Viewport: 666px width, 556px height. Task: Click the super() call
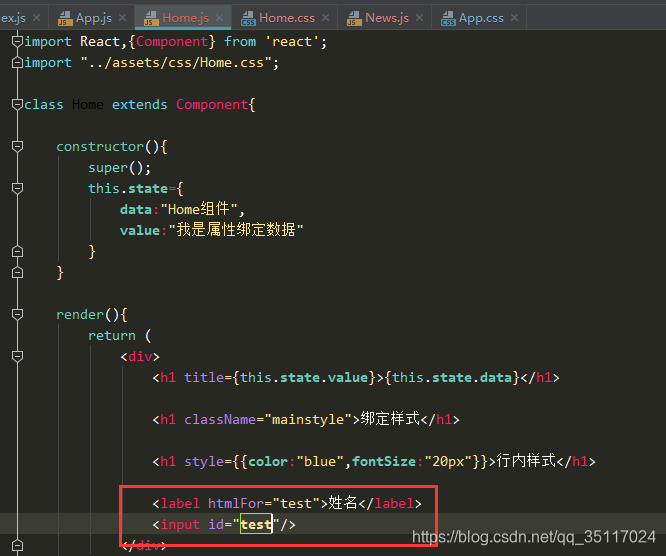click(x=119, y=168)
